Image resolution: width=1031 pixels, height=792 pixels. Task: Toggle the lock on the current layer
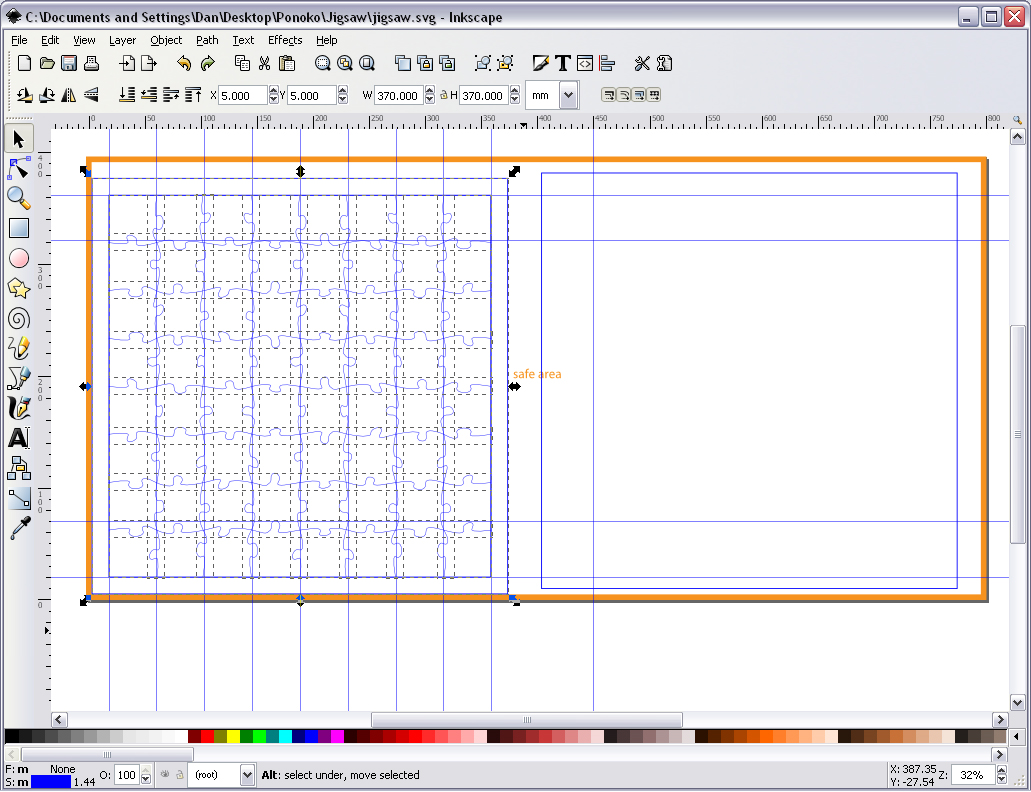click(x=179, y=775)
